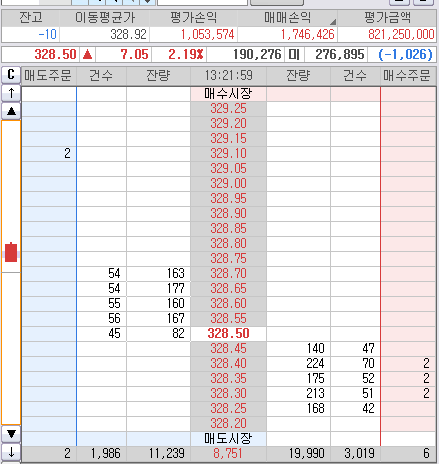Click the time header 13:21:59
The height and width of the screenshot is (464, 439).
point(228,75)
